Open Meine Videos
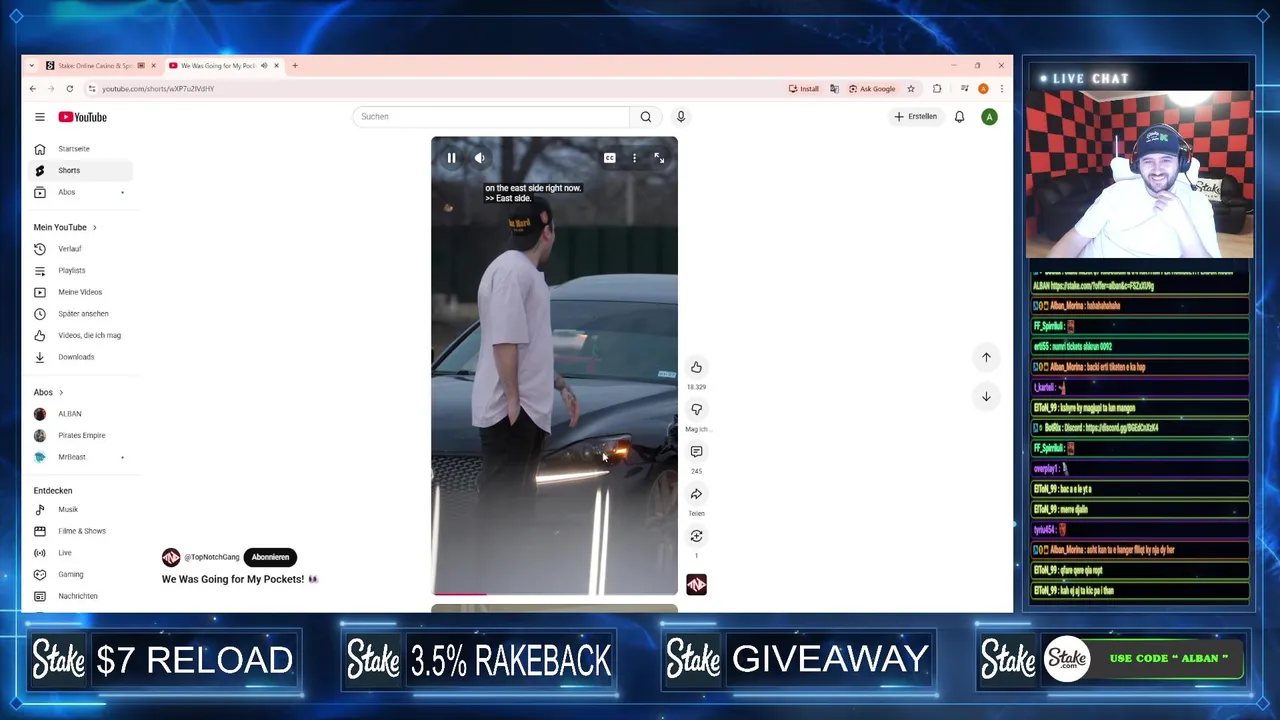The width and height of the screenshot is (1280, 720). 80,292
